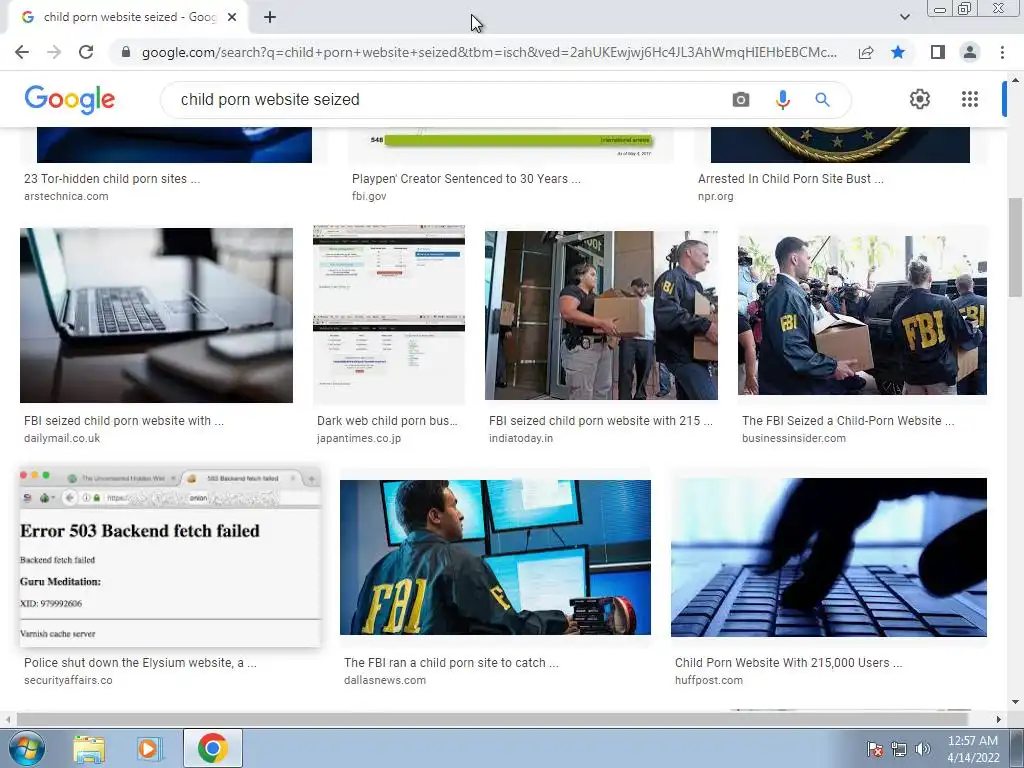The height and width of the screenshot is (768, 1024).
Task: Click the fbi.gov source text
Action: (x=369, y=196)
